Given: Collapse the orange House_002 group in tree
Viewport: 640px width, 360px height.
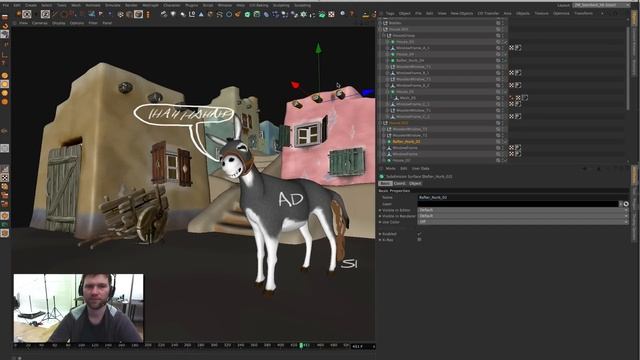Looking at the screenshot, I should coord(381,123).
